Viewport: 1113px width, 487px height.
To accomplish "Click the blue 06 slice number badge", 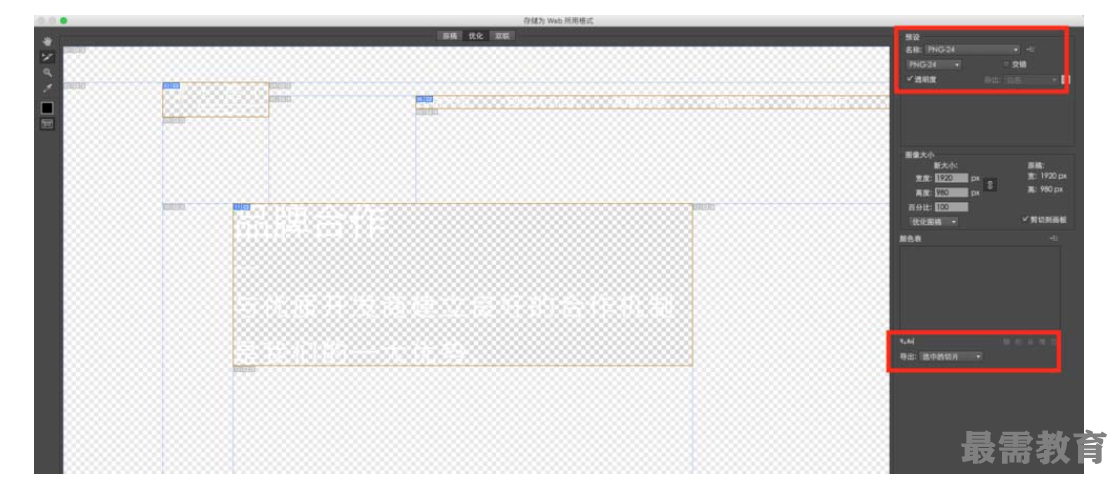I will point(424,99).
